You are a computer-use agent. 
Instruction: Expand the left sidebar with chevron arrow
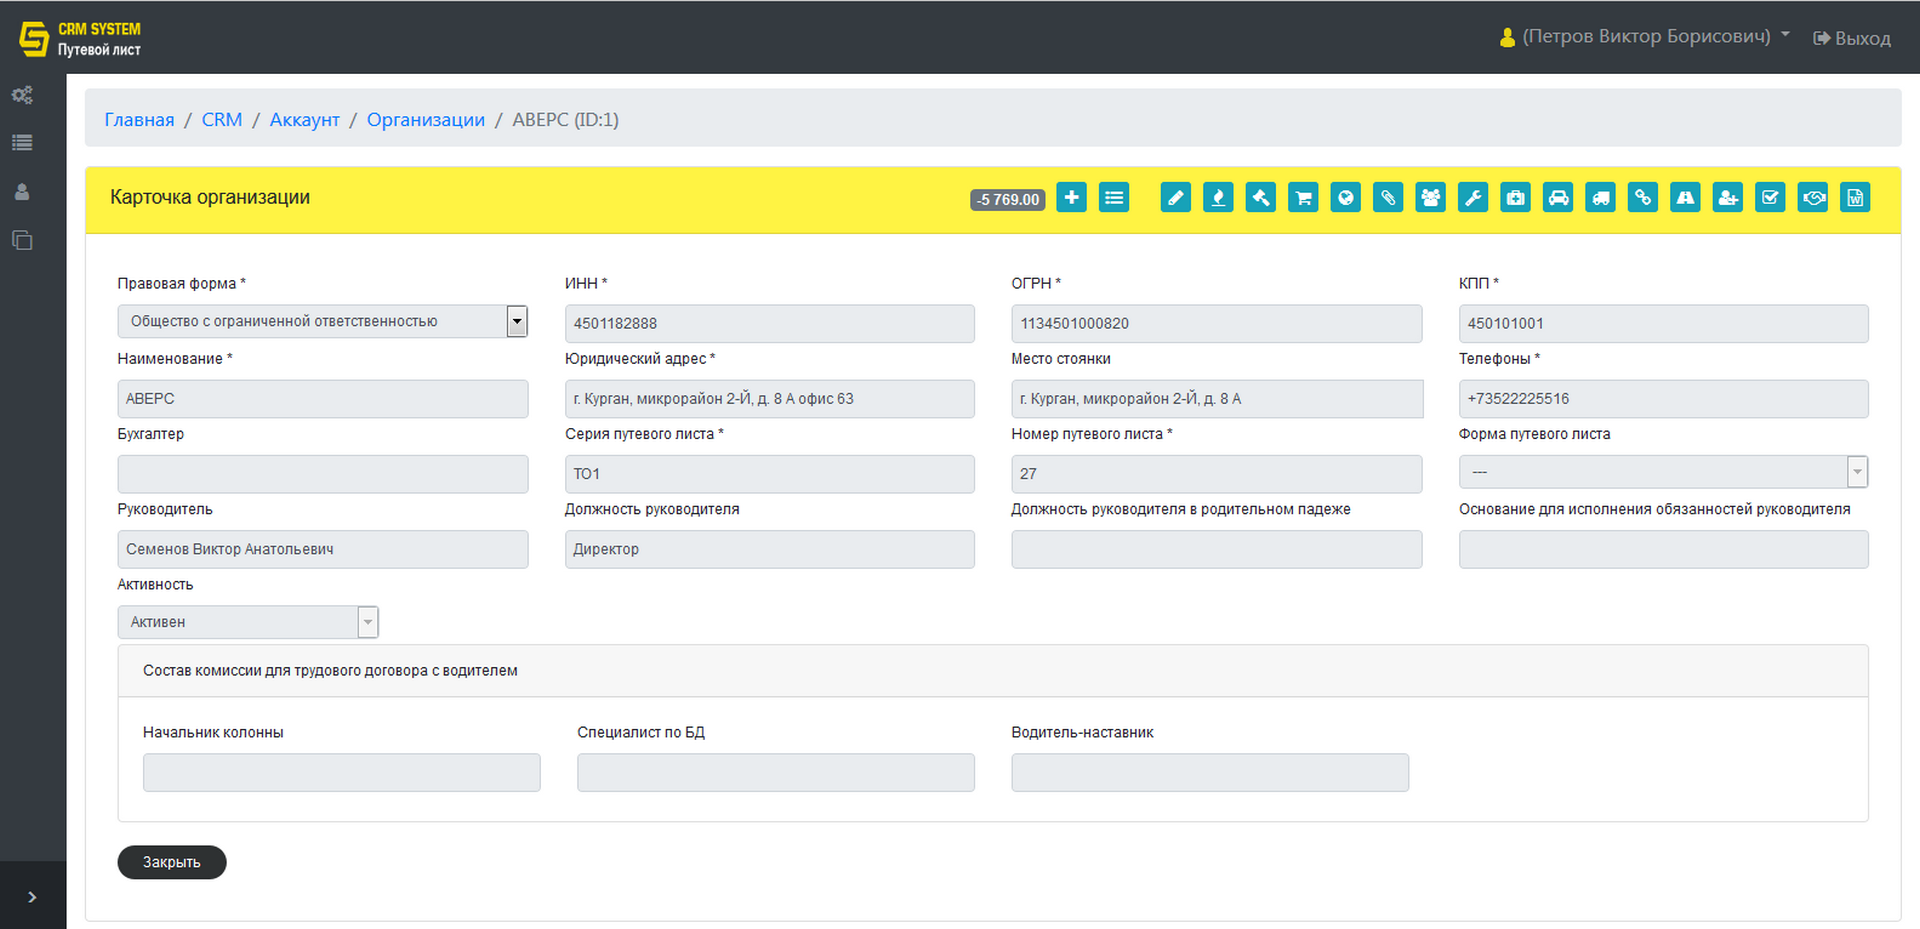[32, 897]
